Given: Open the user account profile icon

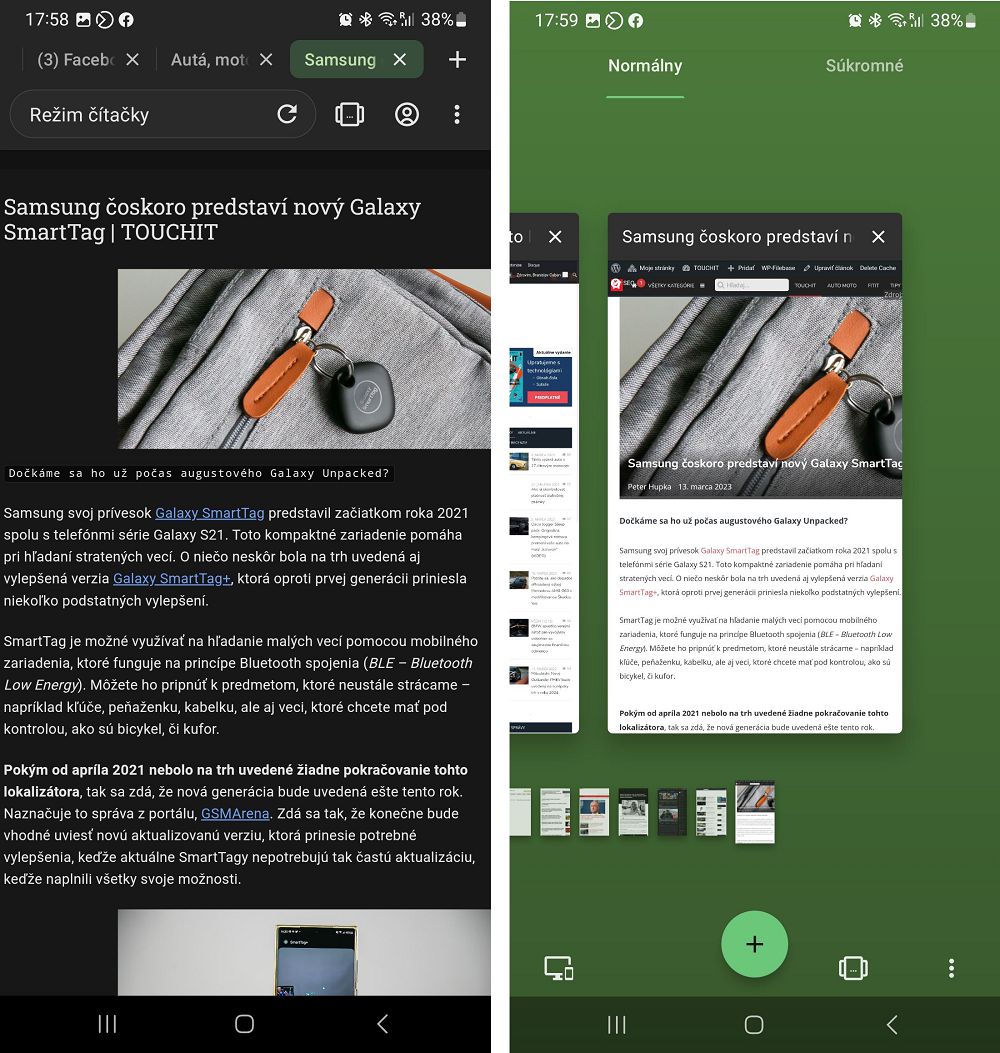Looking at the screenshot, I should click(407, 114).
